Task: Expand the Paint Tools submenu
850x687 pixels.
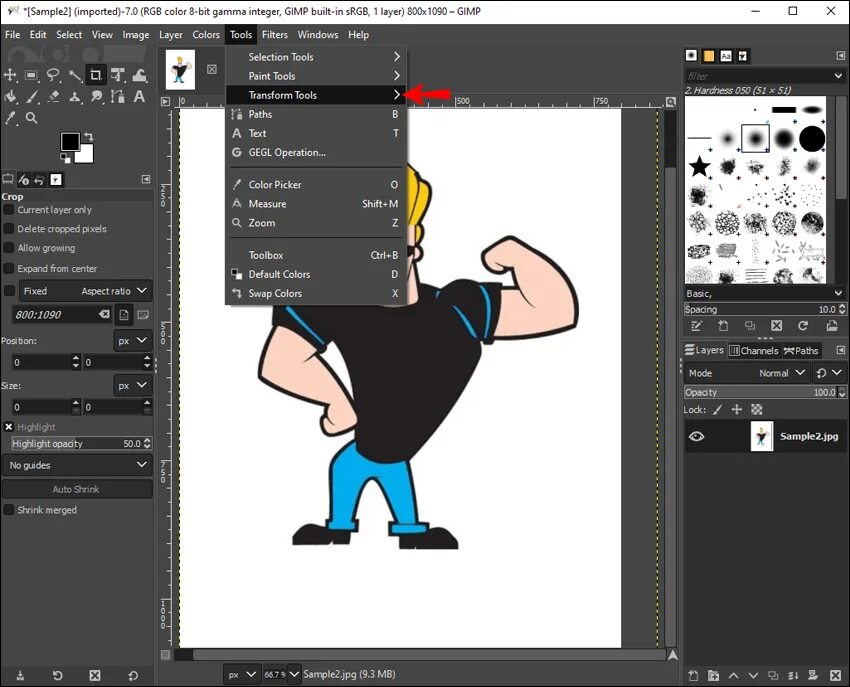Action: (315, 76)
